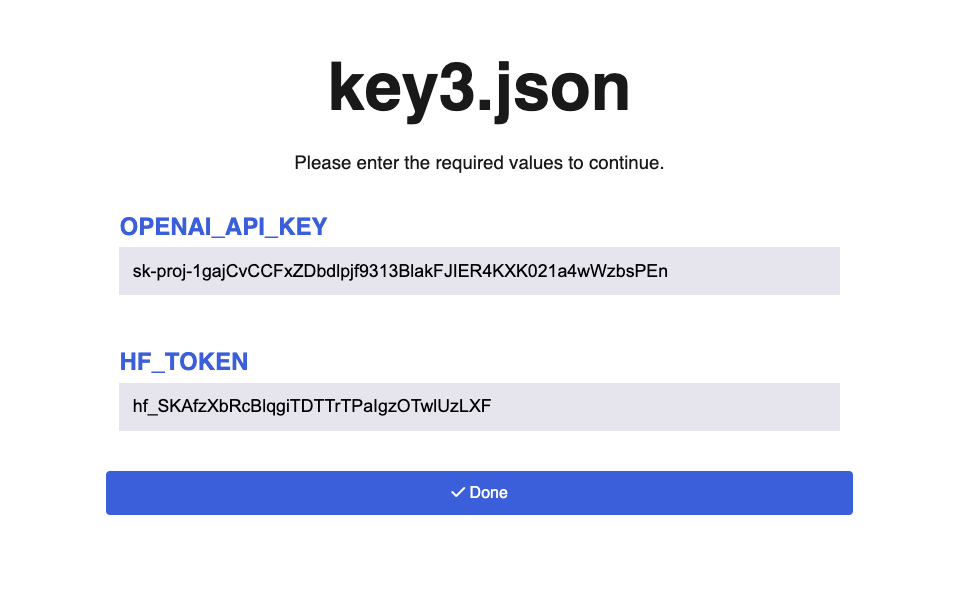Click the key3.json heading
Image resolution: width=966 pixels, height=604 pixels.
[x=479, y=89]
